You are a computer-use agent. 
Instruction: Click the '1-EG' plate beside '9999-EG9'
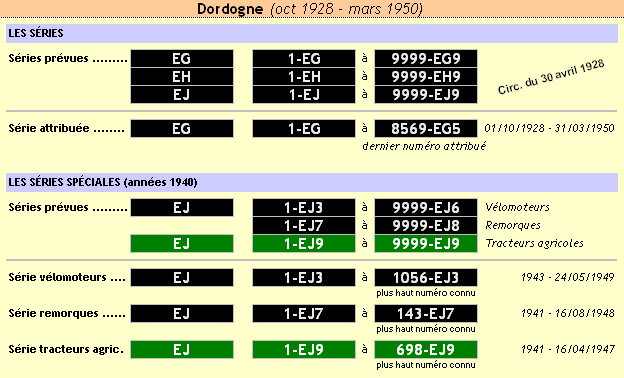tap(304, 58)
